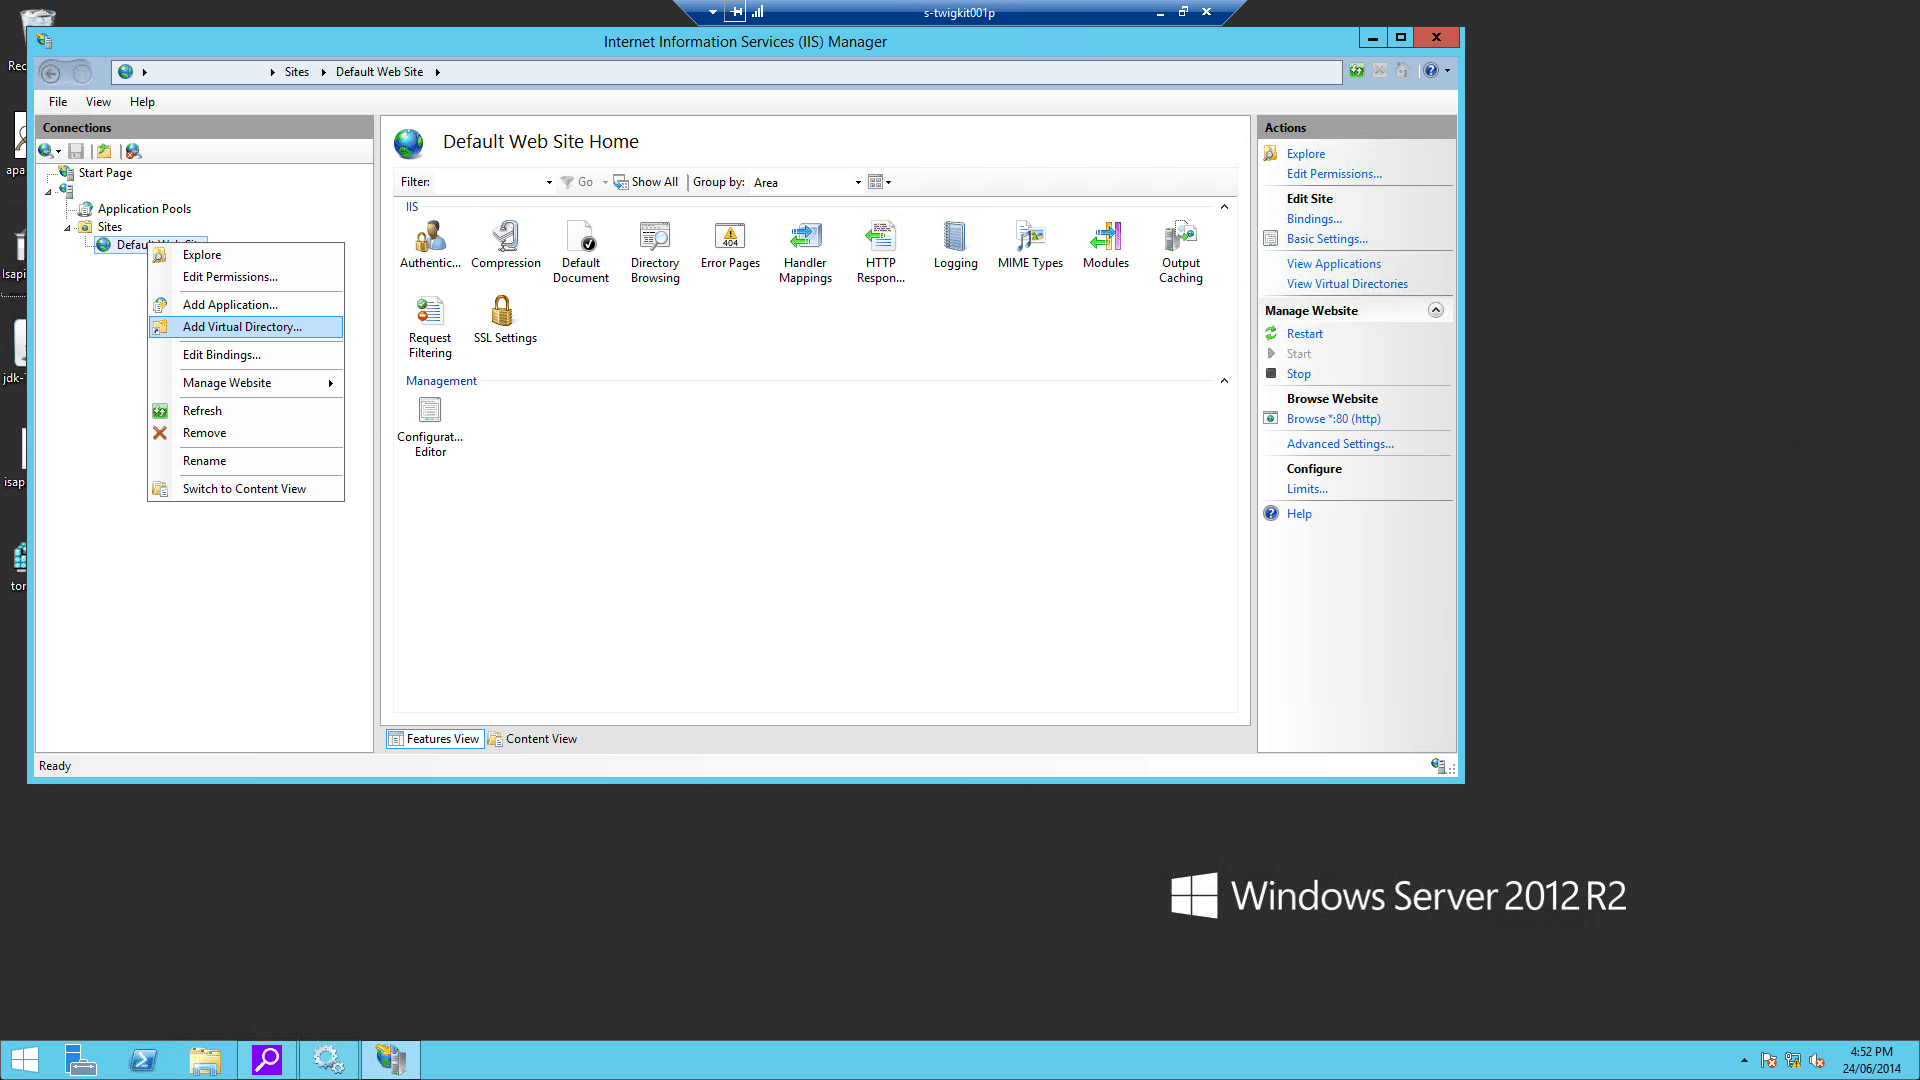The image size is (1920, 1080).
Task: Open the SSL Settings feature icon
Action: coord(504,318)
